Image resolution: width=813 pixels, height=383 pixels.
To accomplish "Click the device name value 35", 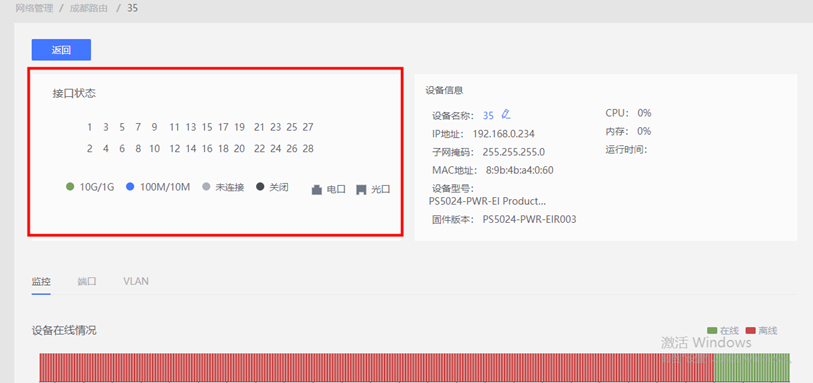I will point(488,115).
